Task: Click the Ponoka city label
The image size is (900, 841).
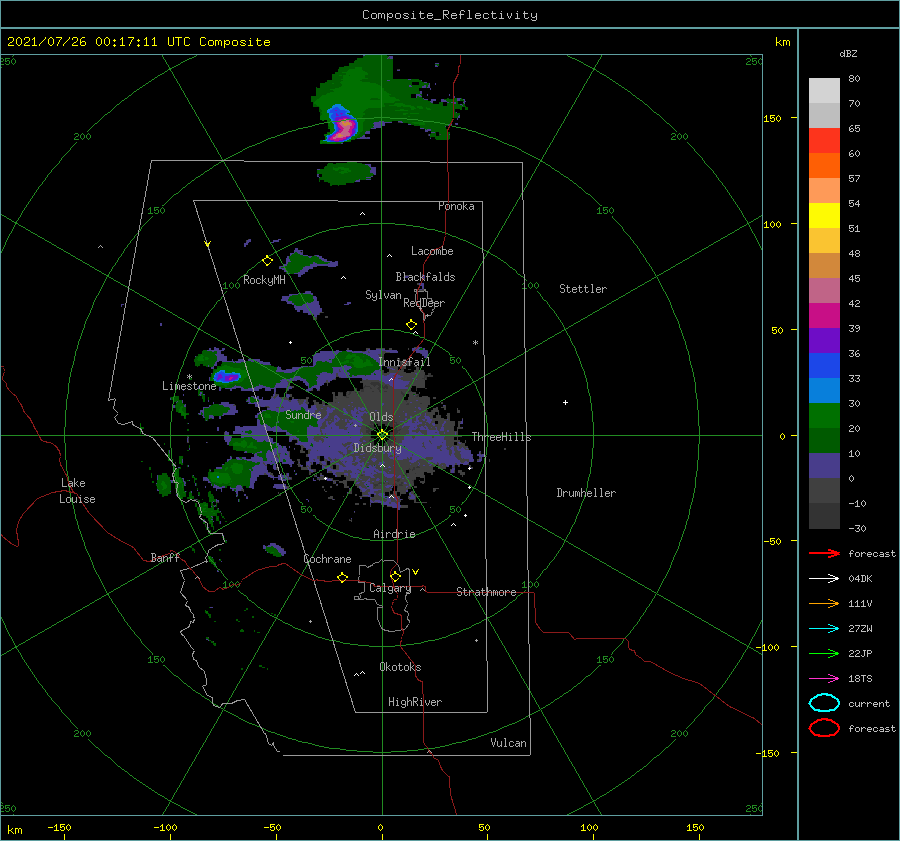Action: click(x=456, y=206)
